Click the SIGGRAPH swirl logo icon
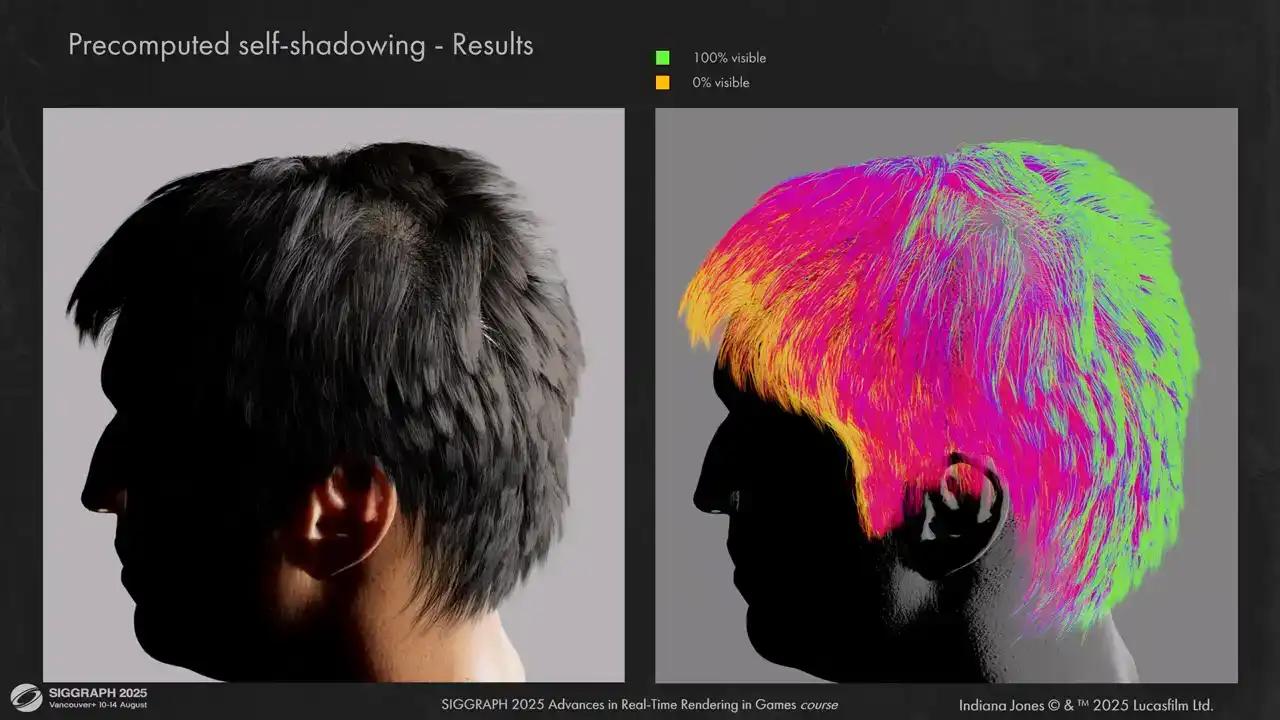Image resolution: width=1280 pixels, height=720 pixels. pos(26,697)
